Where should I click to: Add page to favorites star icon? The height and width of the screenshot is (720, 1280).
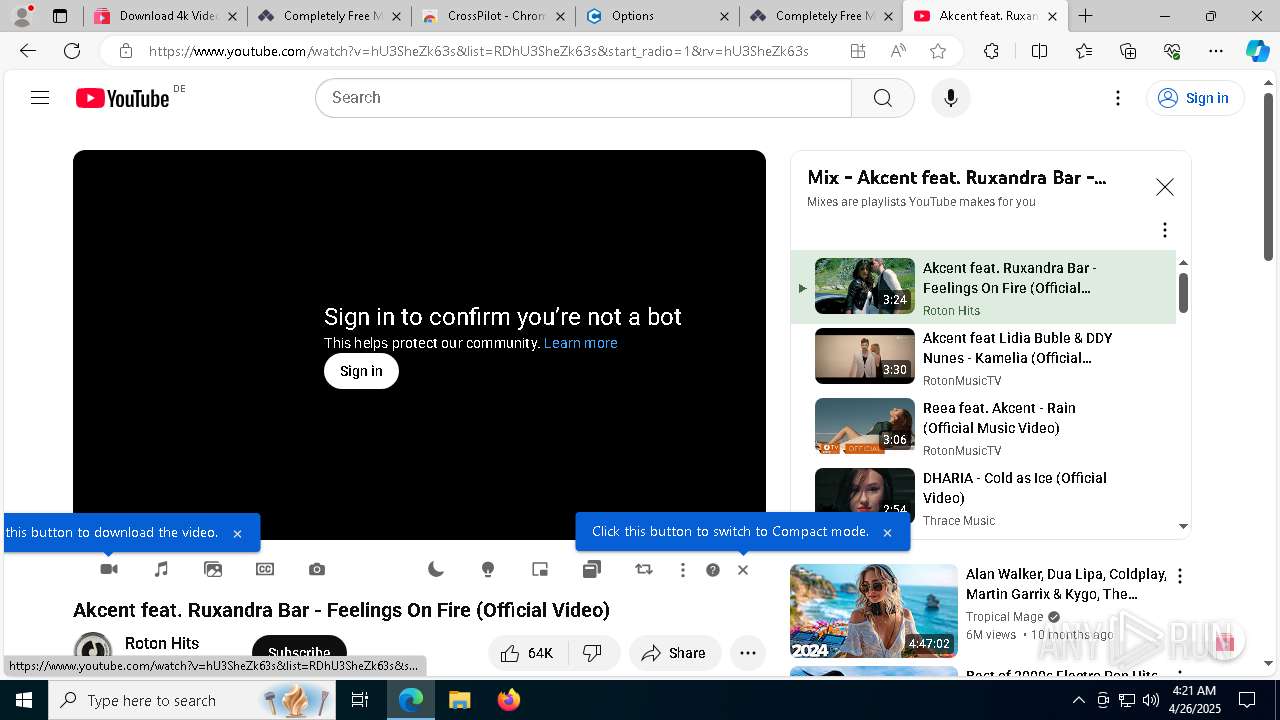pos(938,51)
